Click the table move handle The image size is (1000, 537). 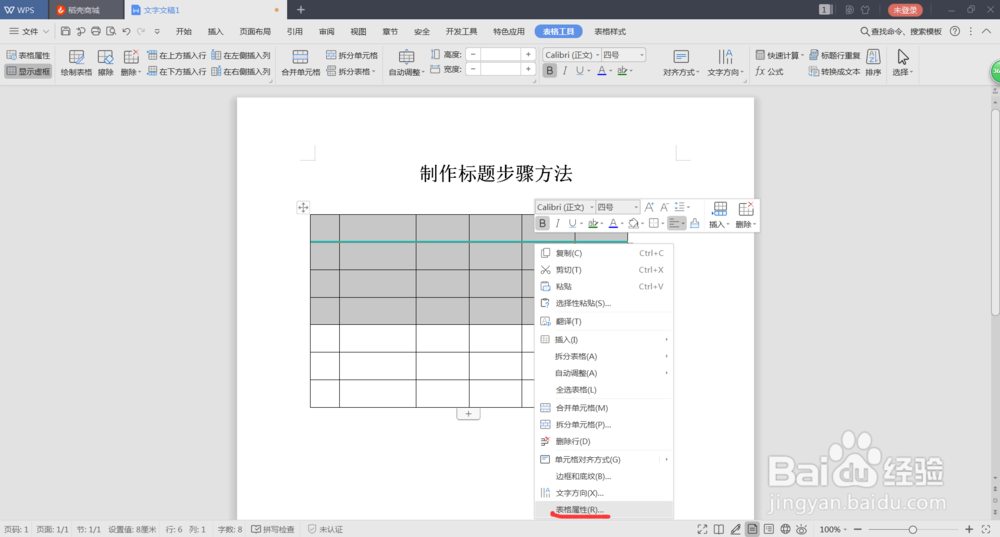[303, 207]
